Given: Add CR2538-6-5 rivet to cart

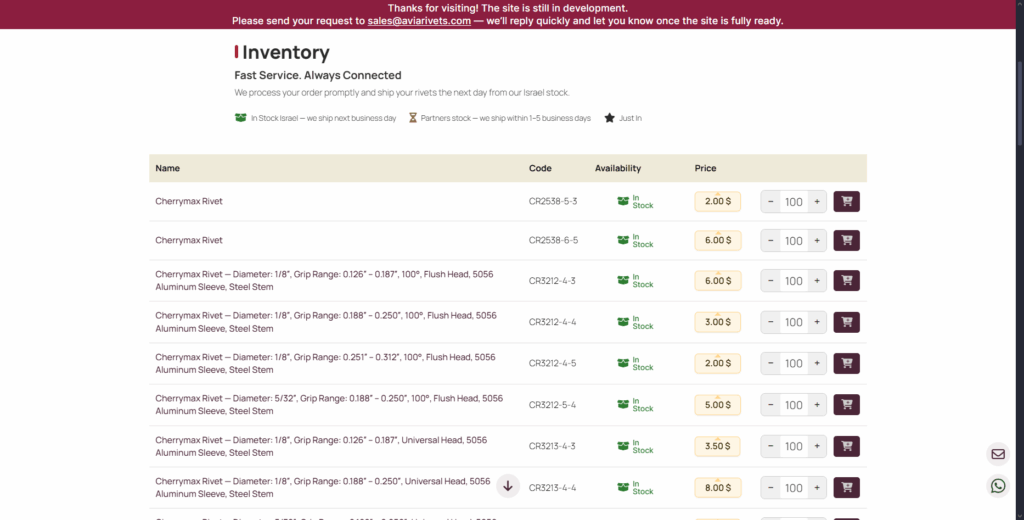Looking at the screenshot, I should click(x=846, y=240).
